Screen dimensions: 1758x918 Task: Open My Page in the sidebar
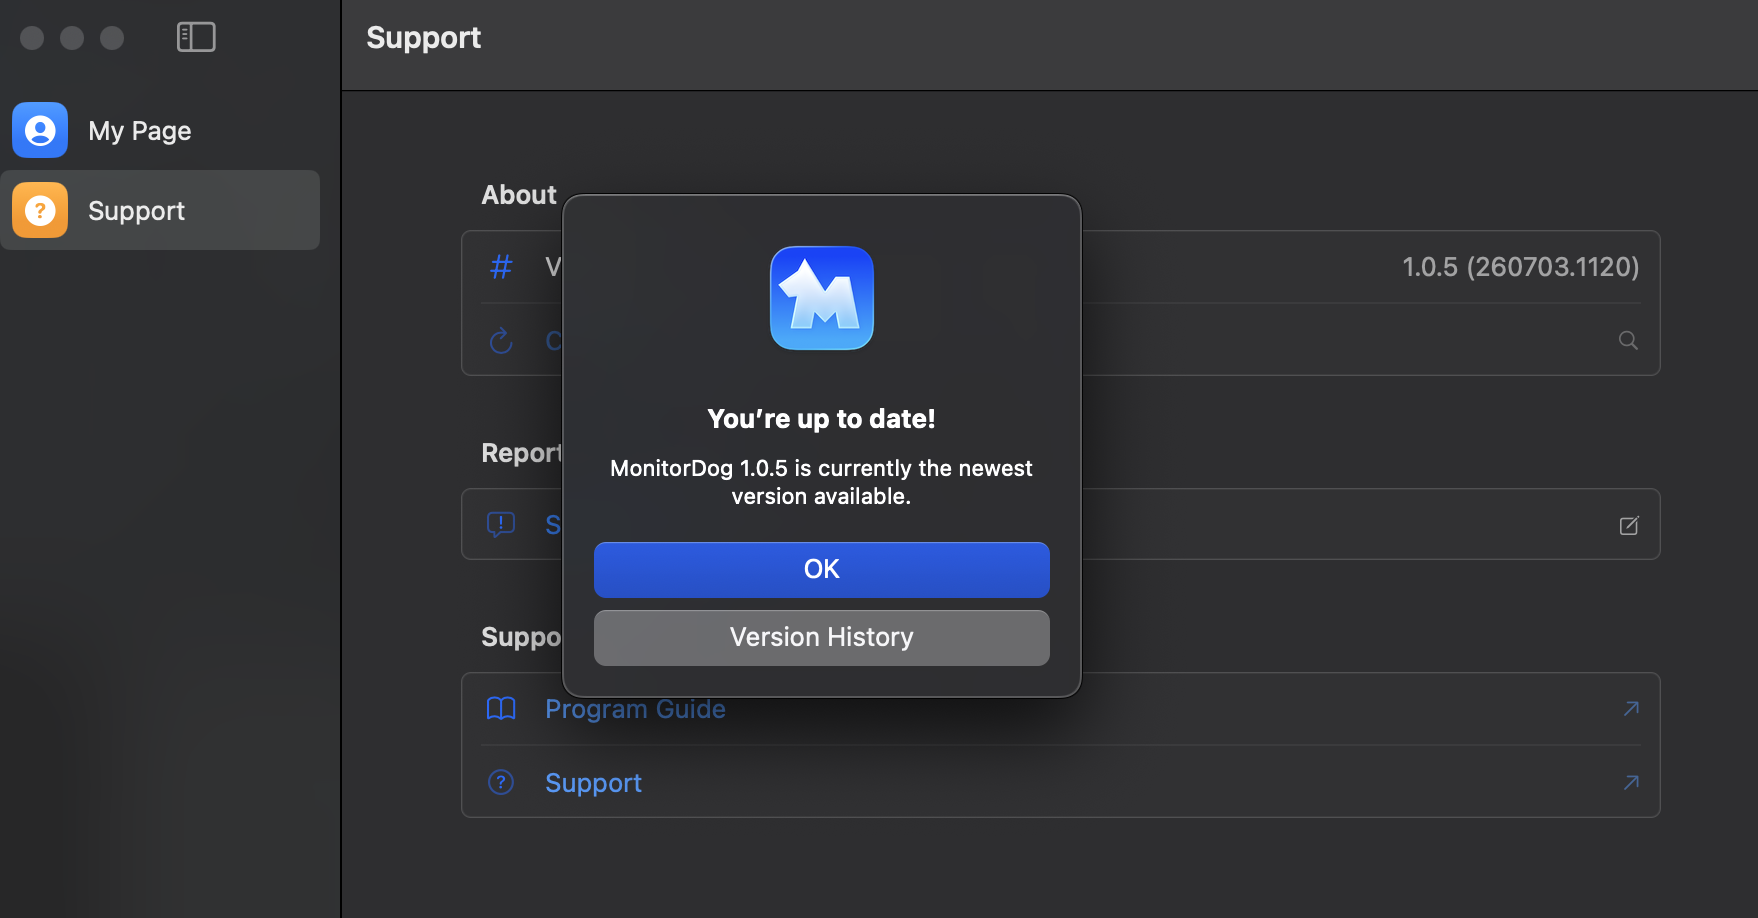(160, 130)
